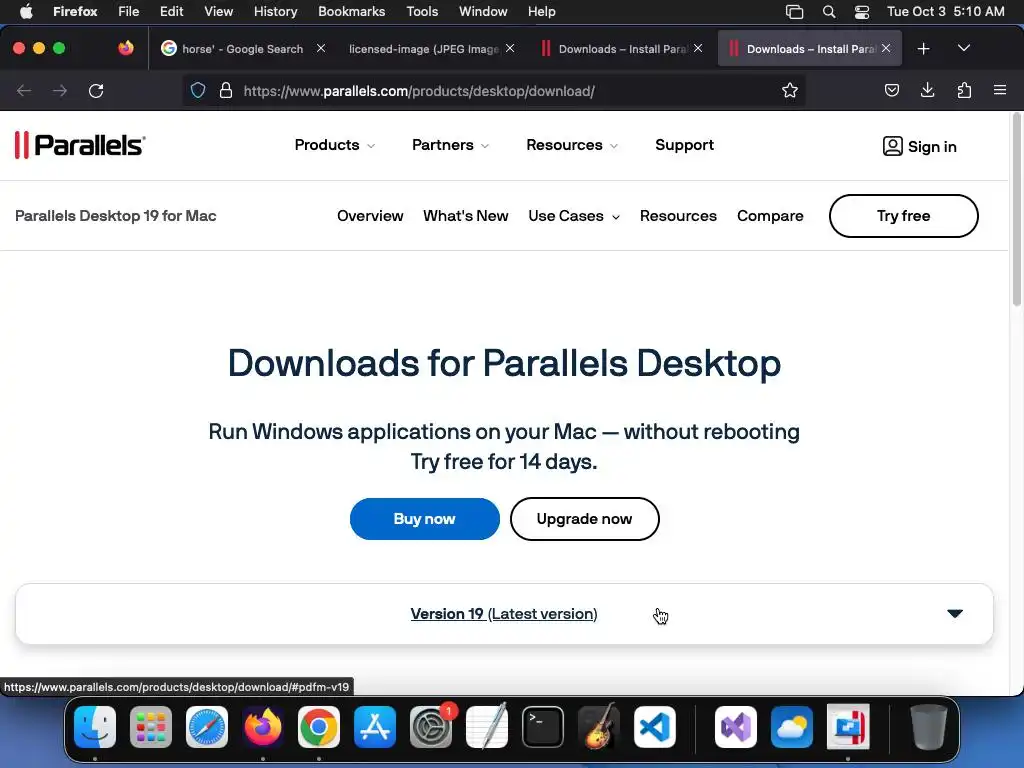Open the File menu
Screen dimensions: 1024x768
128,12
